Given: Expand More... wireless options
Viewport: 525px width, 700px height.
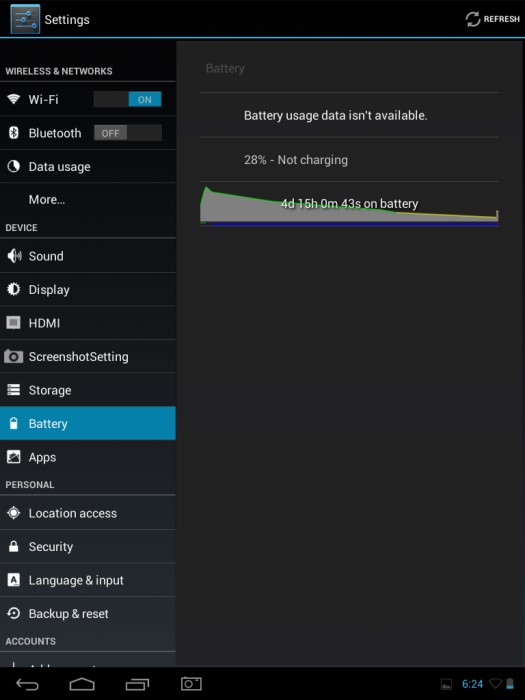Looking at the screenshot, I should 88,200.
